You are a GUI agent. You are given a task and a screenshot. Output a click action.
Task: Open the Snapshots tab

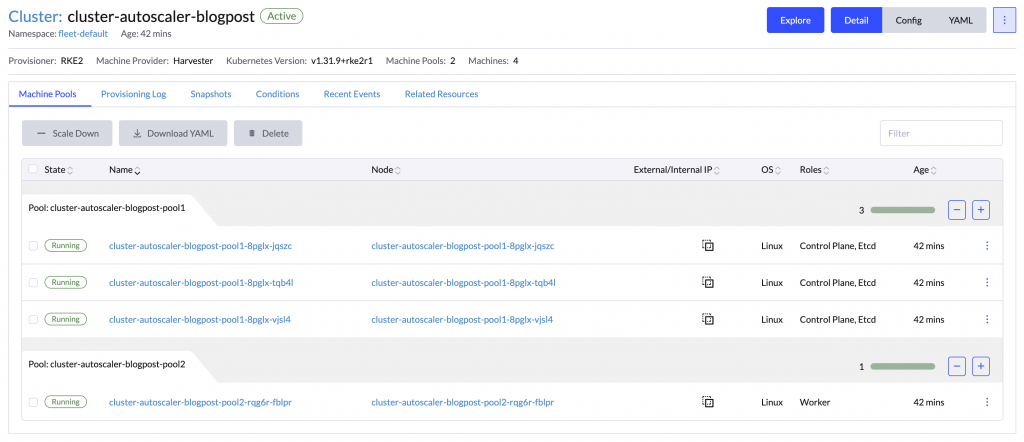211,94
